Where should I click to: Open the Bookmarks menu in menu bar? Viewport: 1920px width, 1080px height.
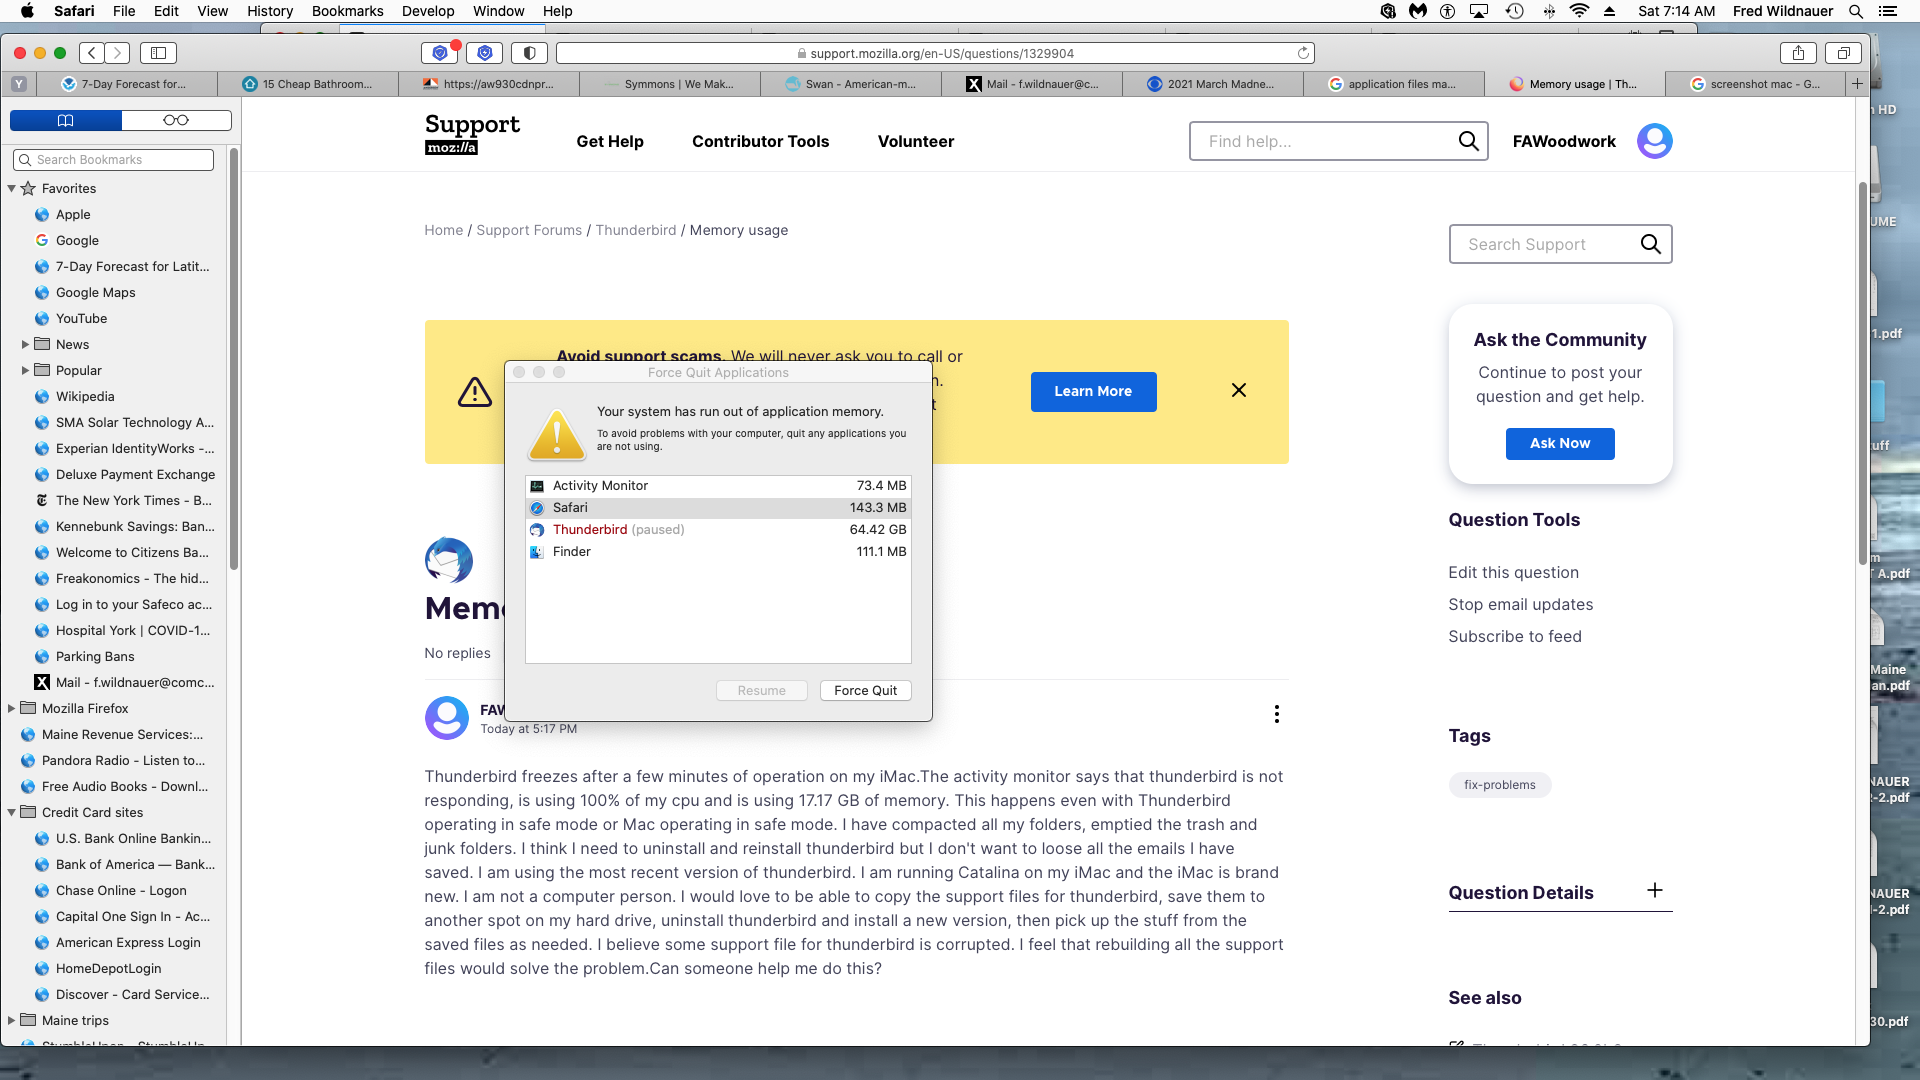347,11
